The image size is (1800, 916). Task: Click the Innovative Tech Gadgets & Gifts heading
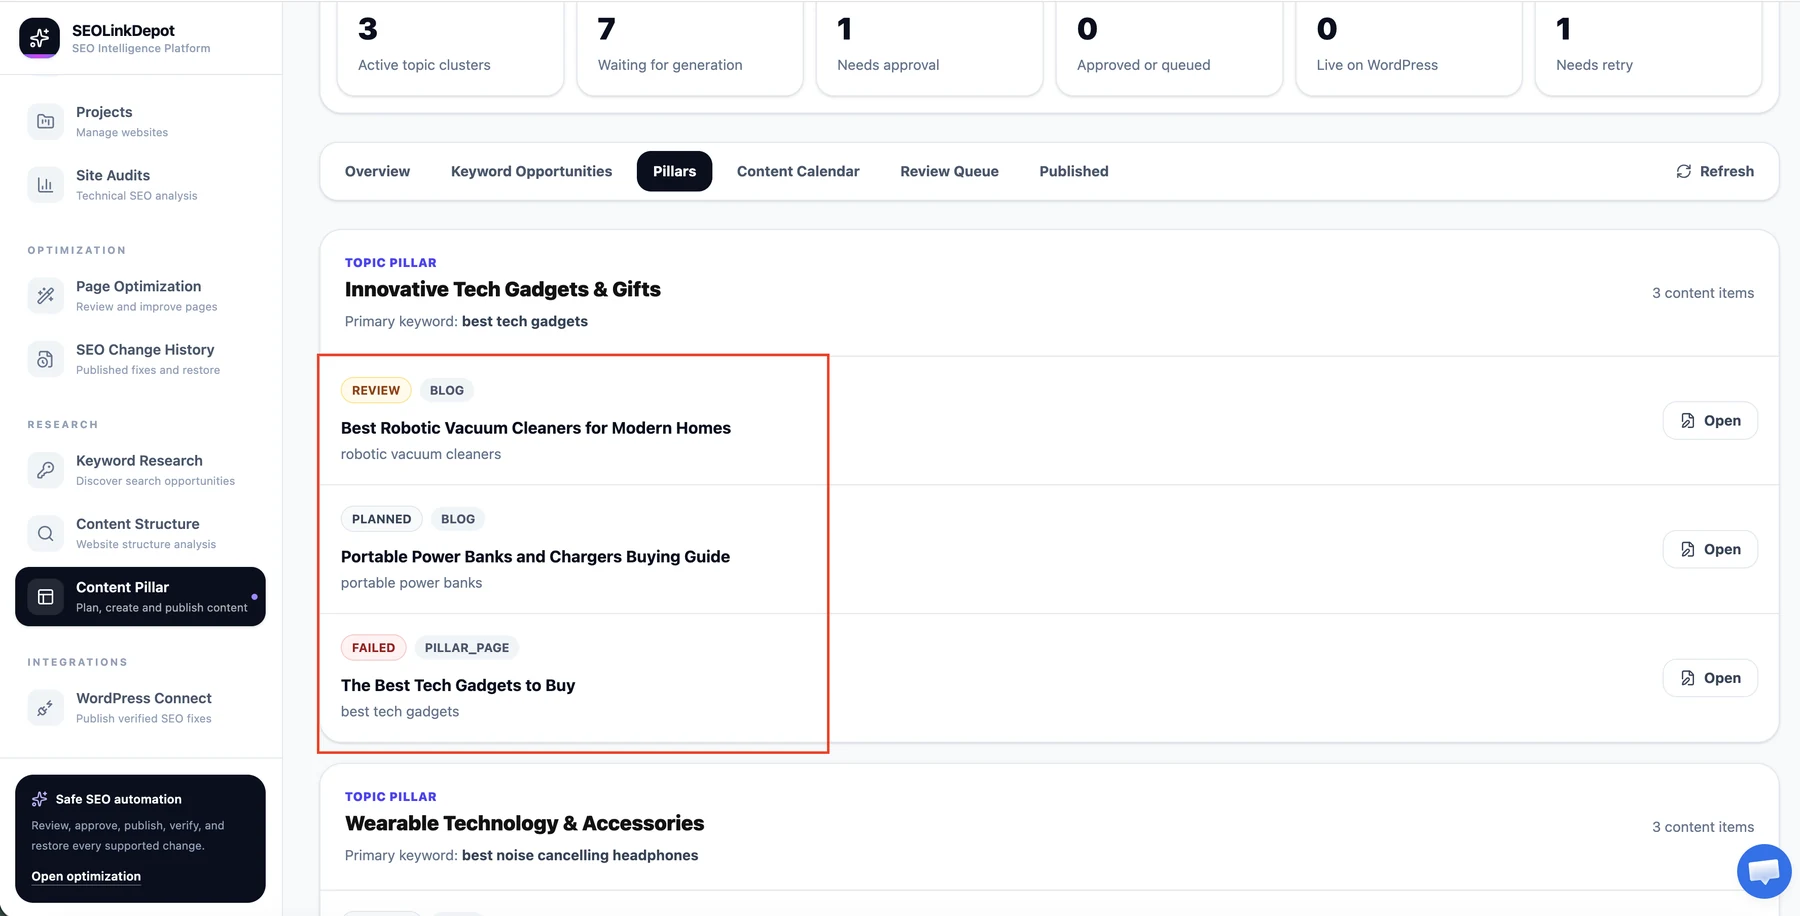point(503,289)
